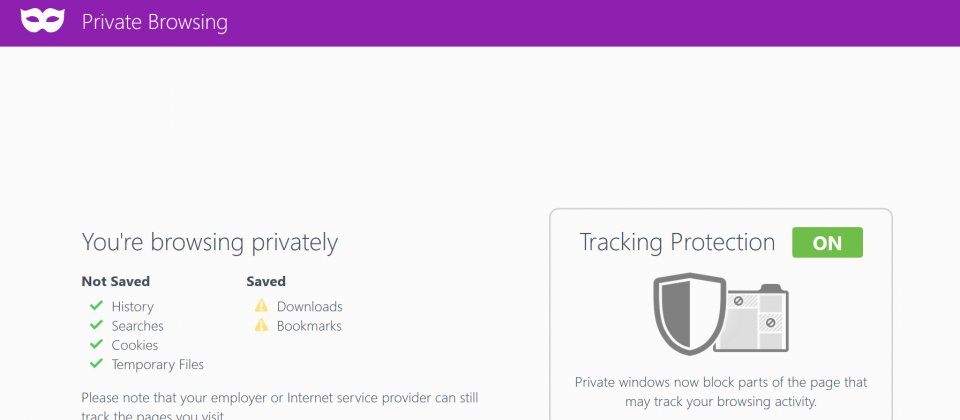Screen dimensions: 960x420
Task: Click the Temporary Files list item
Action: pos(157,365)
